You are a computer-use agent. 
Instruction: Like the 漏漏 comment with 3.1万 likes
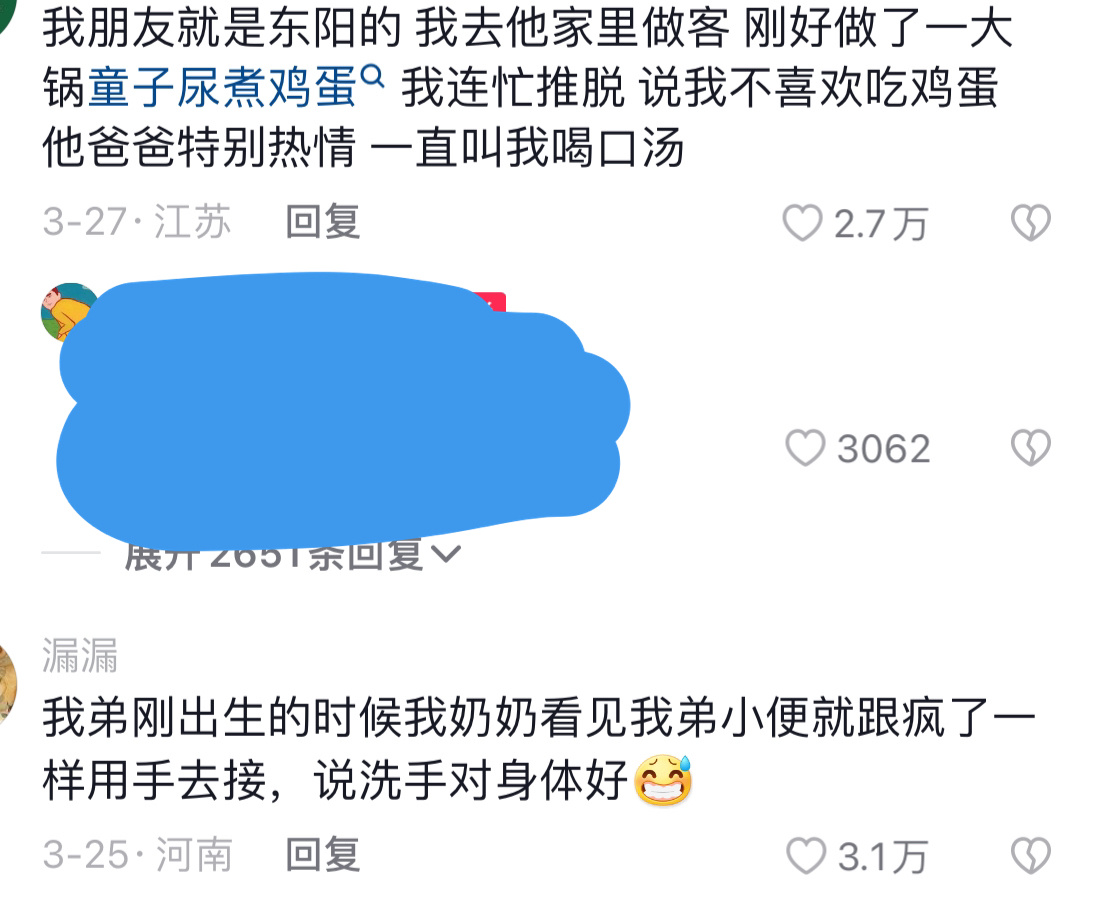805,856
